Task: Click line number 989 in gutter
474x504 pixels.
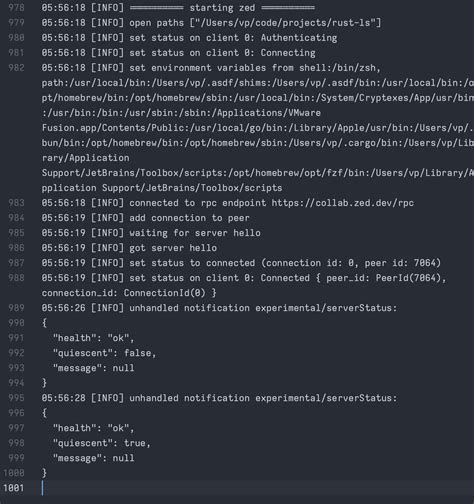Action: coord(16,308)
